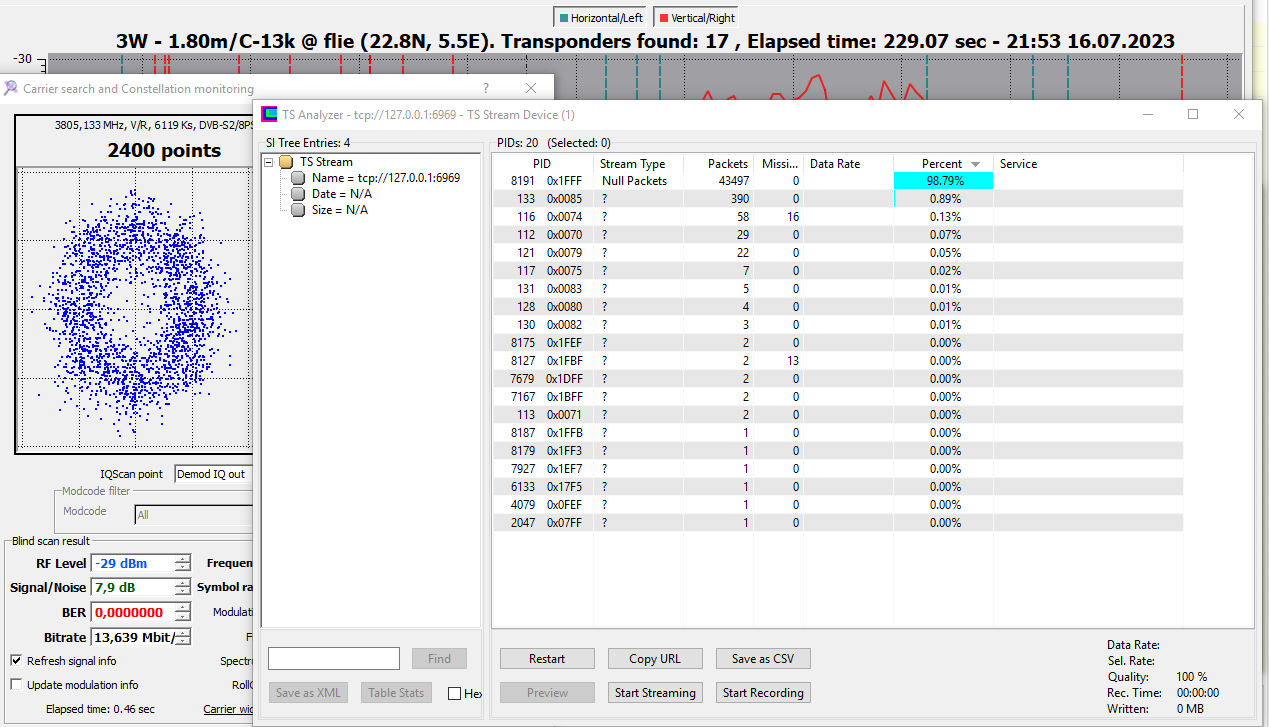1269x727 pixels.
Task: Click the help question mark in Carrier search
Action: (x=486, y=89)
